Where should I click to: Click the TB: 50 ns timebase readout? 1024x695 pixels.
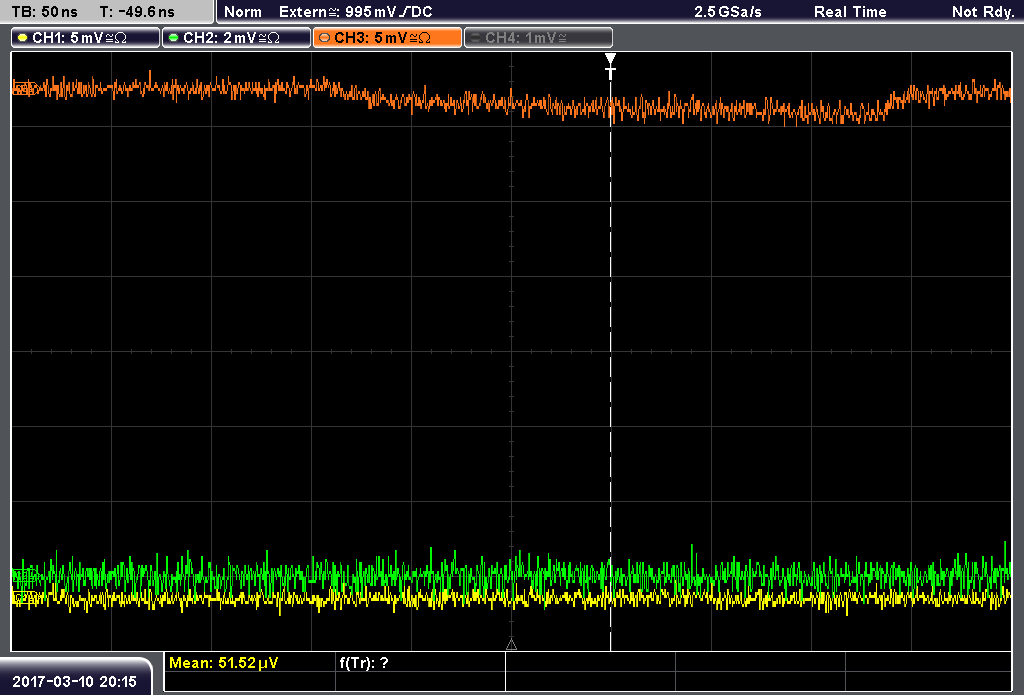[x=44, y=12]
